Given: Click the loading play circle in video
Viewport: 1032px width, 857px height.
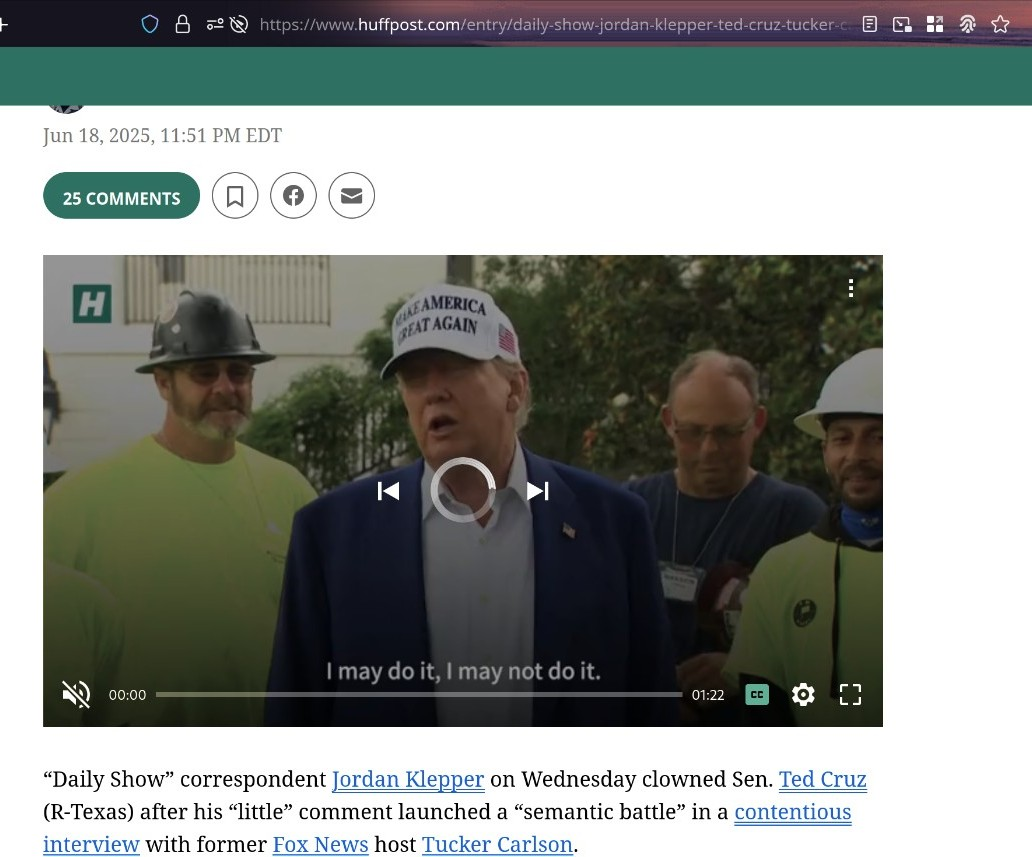Looking at the screenshot, I should [463, 490].
